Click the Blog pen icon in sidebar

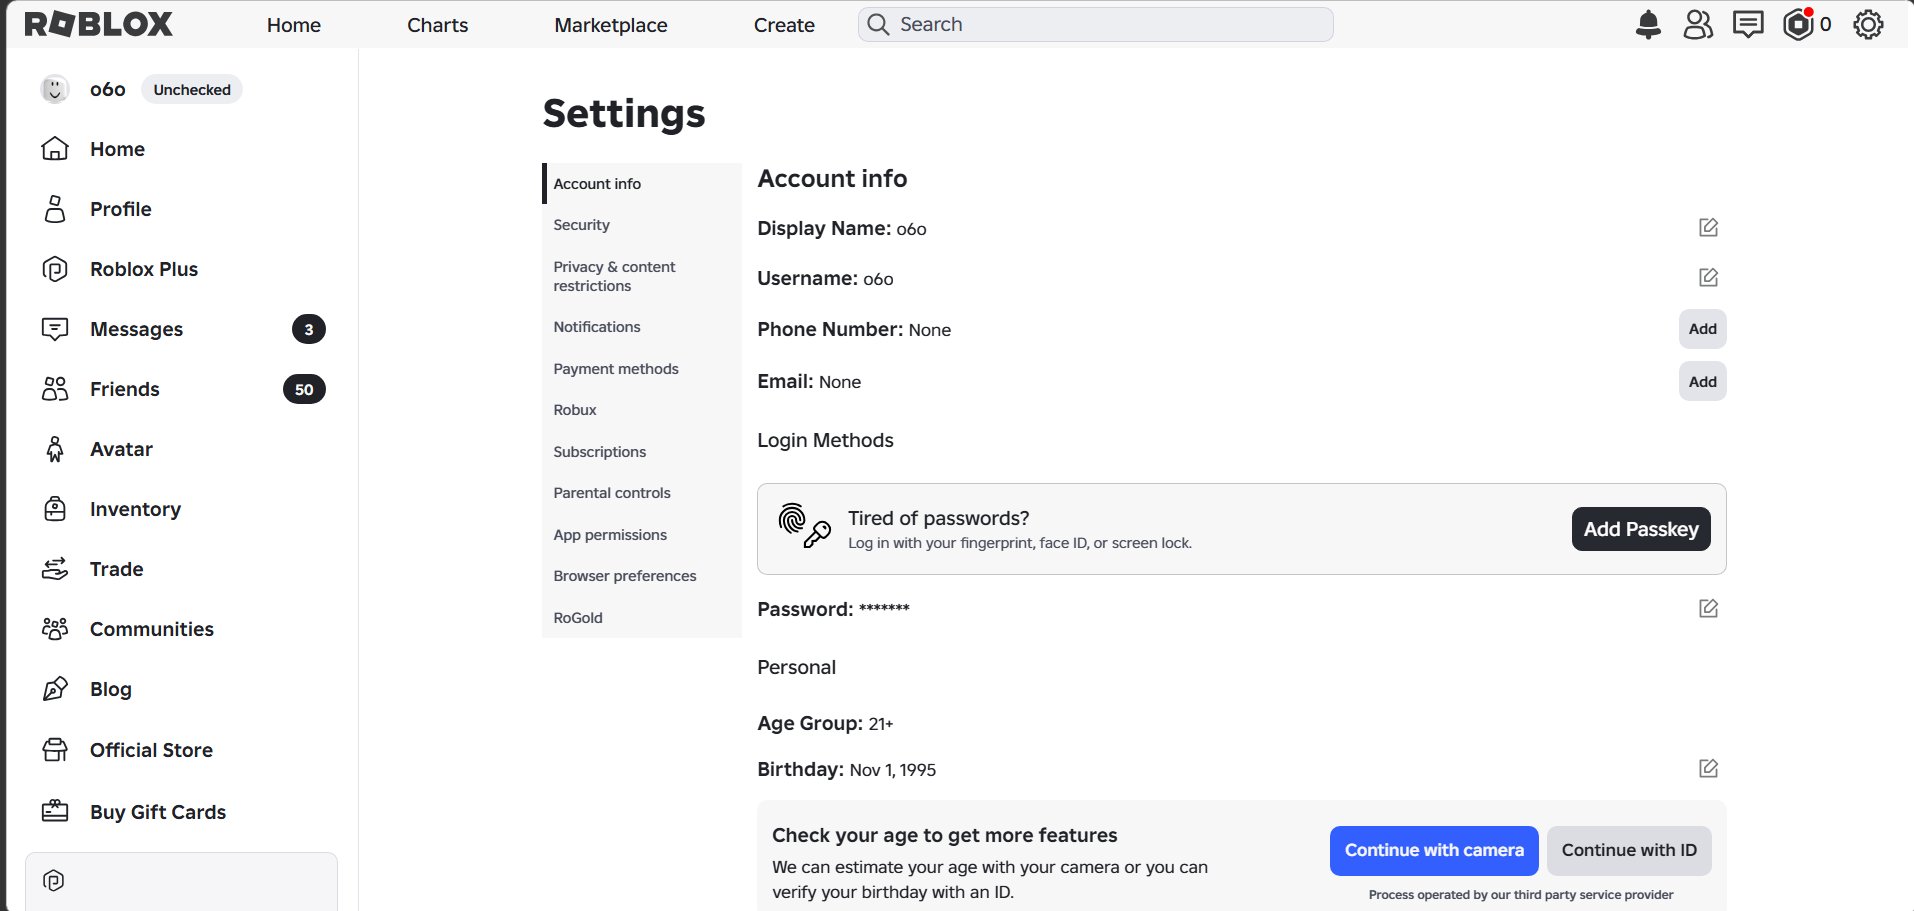pos(55,689)
